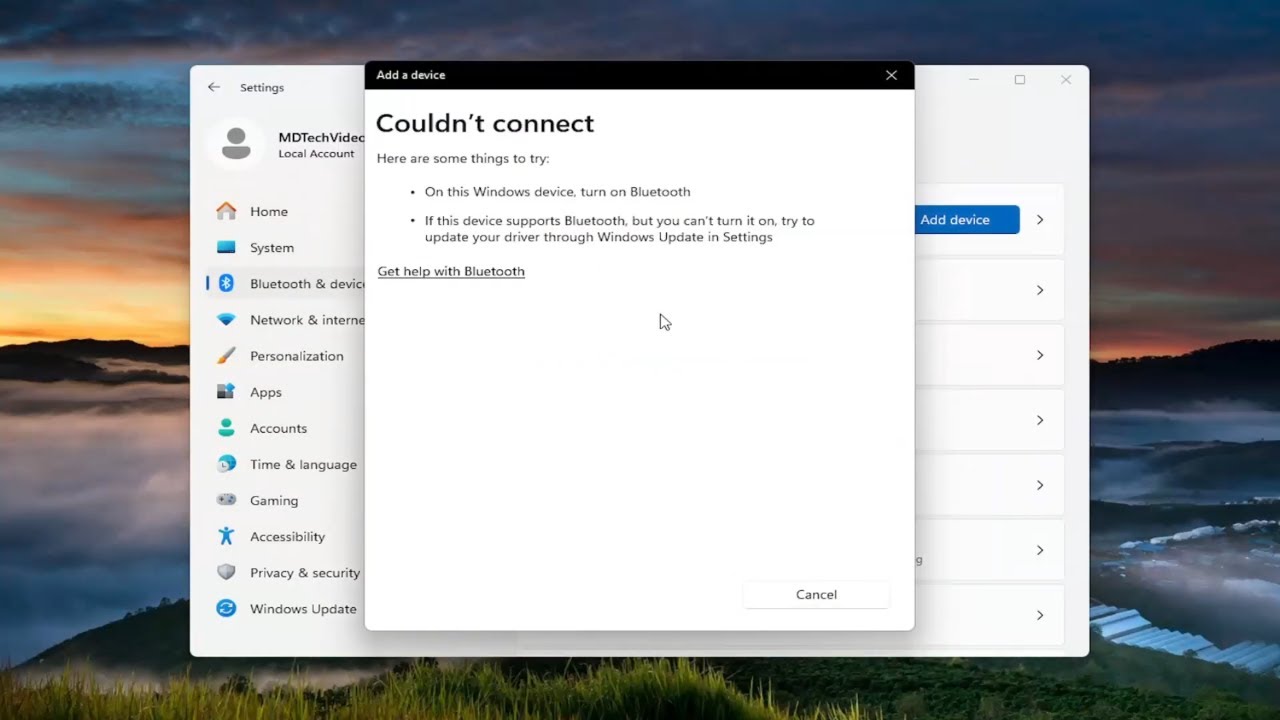Click Add device in the Settings window
Image resolution: width=1280 pixels, height=720 pixels.
[x=966, y=220]
